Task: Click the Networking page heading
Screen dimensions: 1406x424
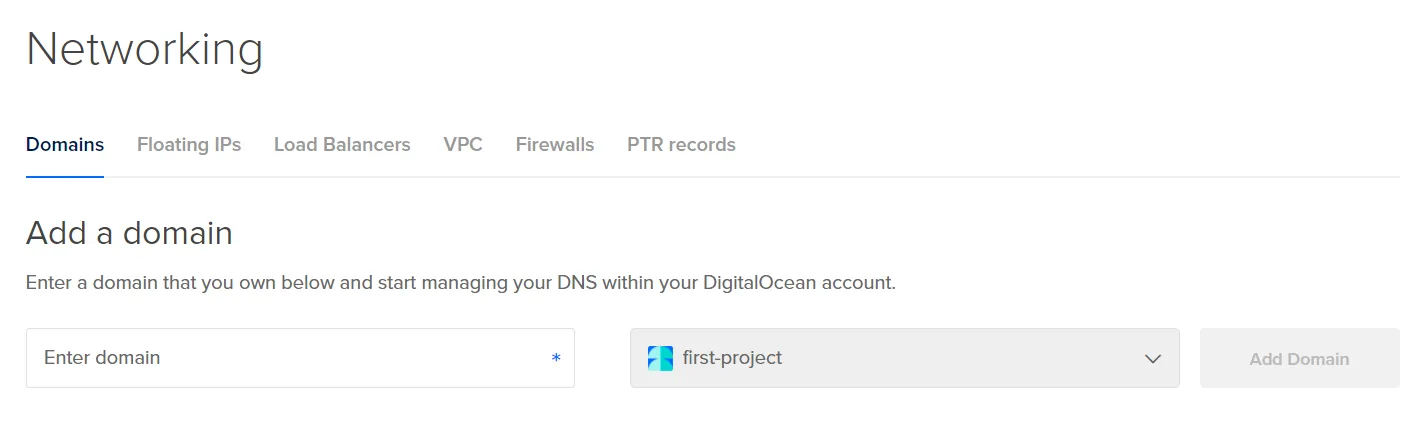Action: (x=144, y=49)
